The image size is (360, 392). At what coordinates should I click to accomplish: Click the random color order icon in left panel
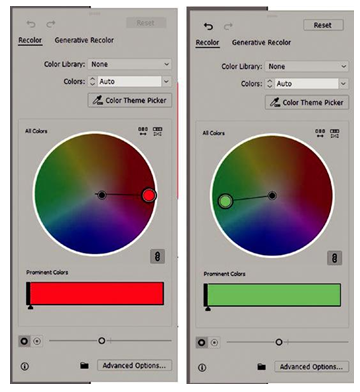click(x=143, y=131)
